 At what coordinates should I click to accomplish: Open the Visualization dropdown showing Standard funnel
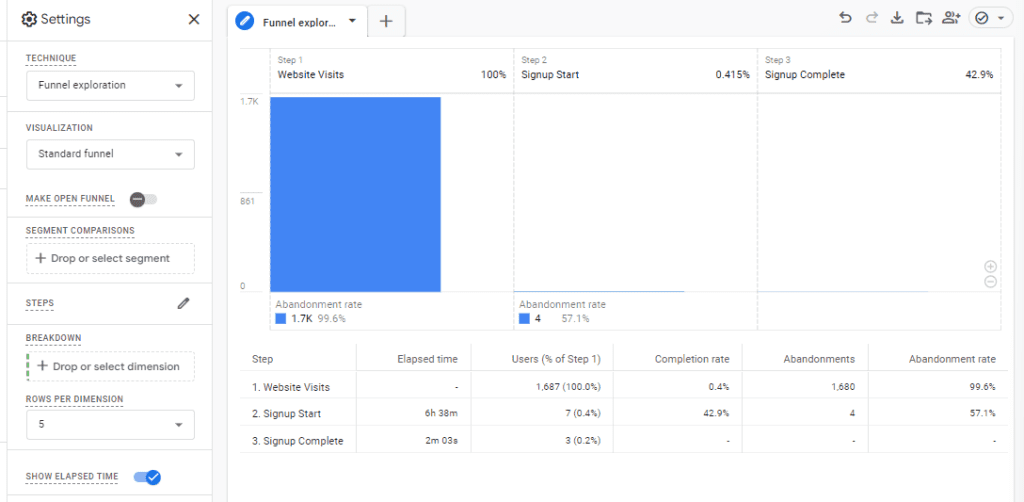[x=110, y=154]
